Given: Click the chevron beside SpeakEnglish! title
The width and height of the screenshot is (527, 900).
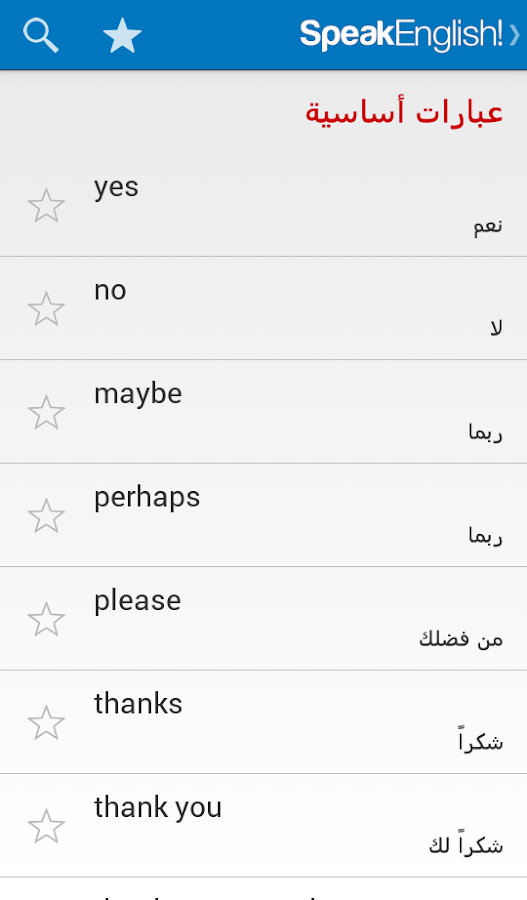Looking at the screenshot, I should point(515,36).
